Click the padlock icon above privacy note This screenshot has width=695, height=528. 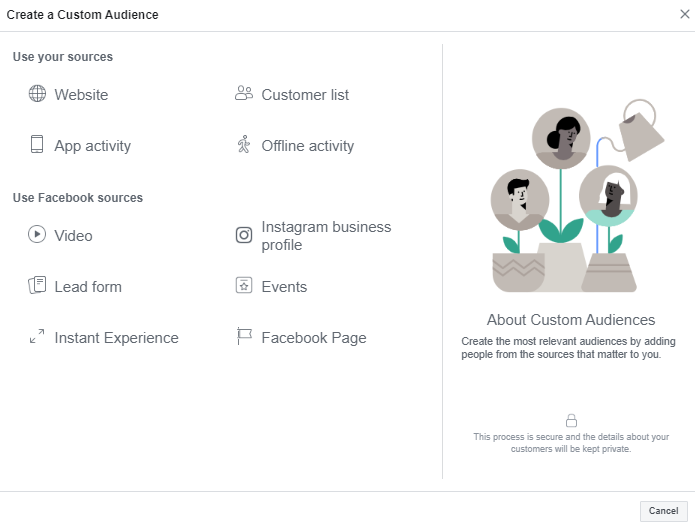(x=571, y=421)
